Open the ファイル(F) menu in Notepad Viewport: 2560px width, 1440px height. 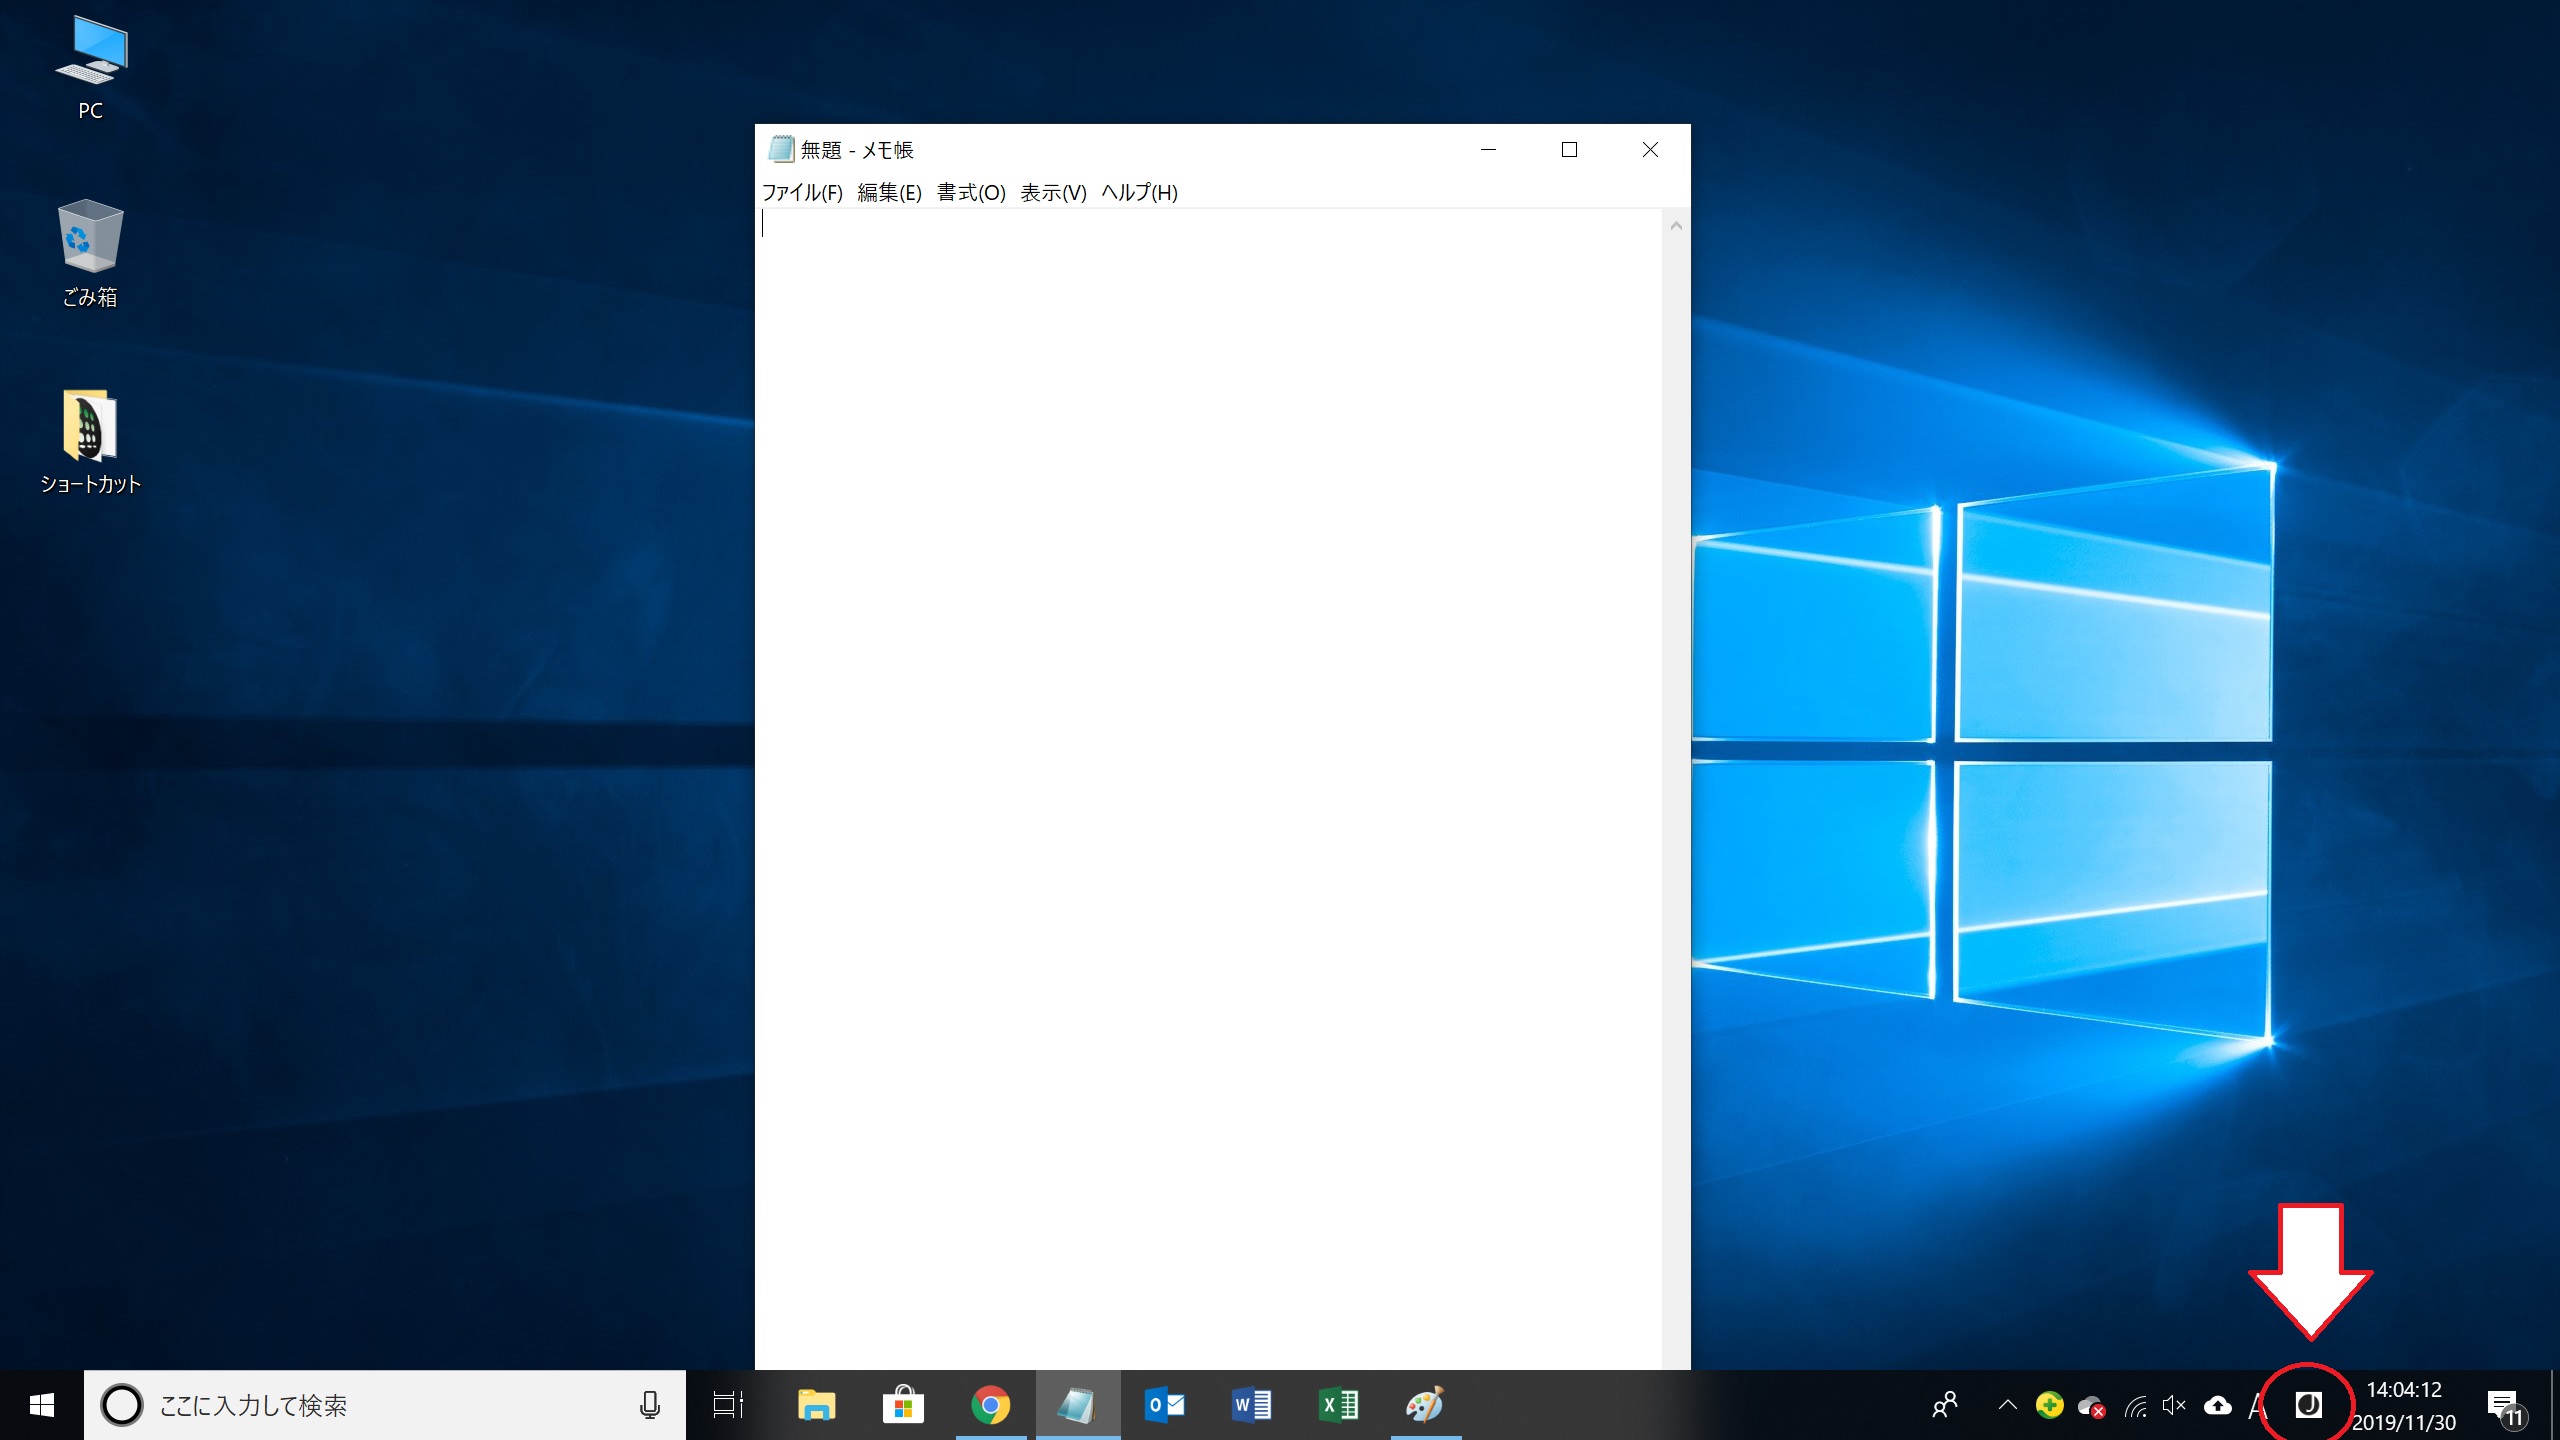point(802,192)
